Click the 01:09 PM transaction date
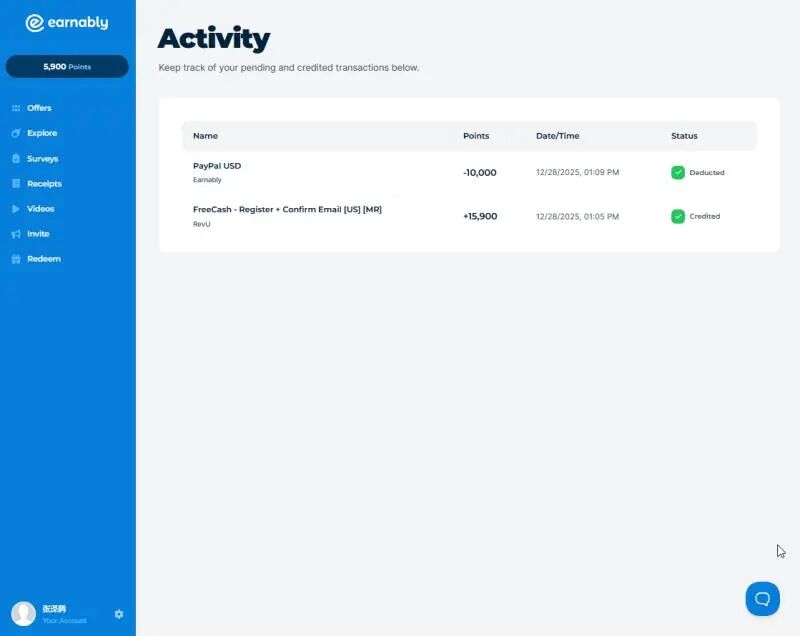The image size is (800, 636). point(577,172)
